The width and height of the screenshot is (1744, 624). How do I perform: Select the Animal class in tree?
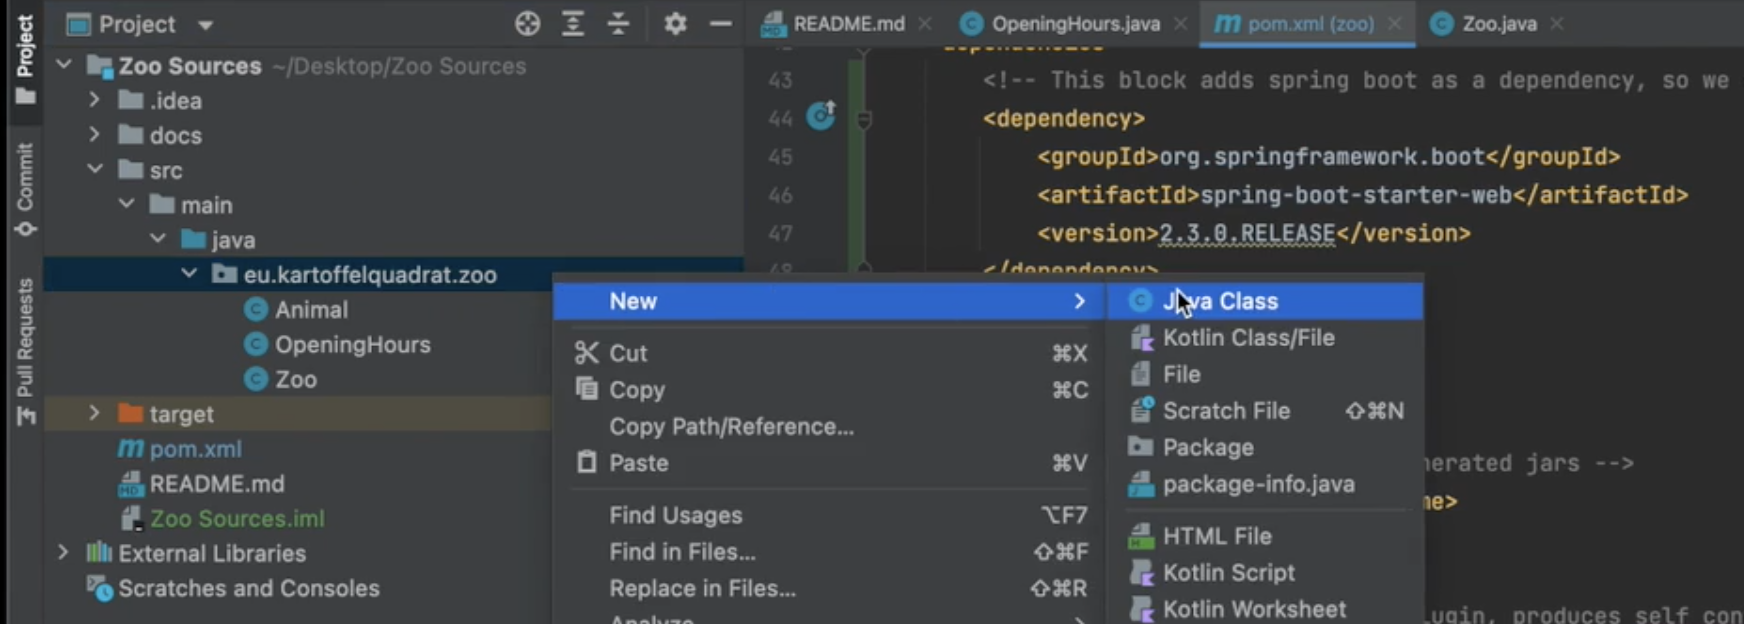click(x=311, y=310)
